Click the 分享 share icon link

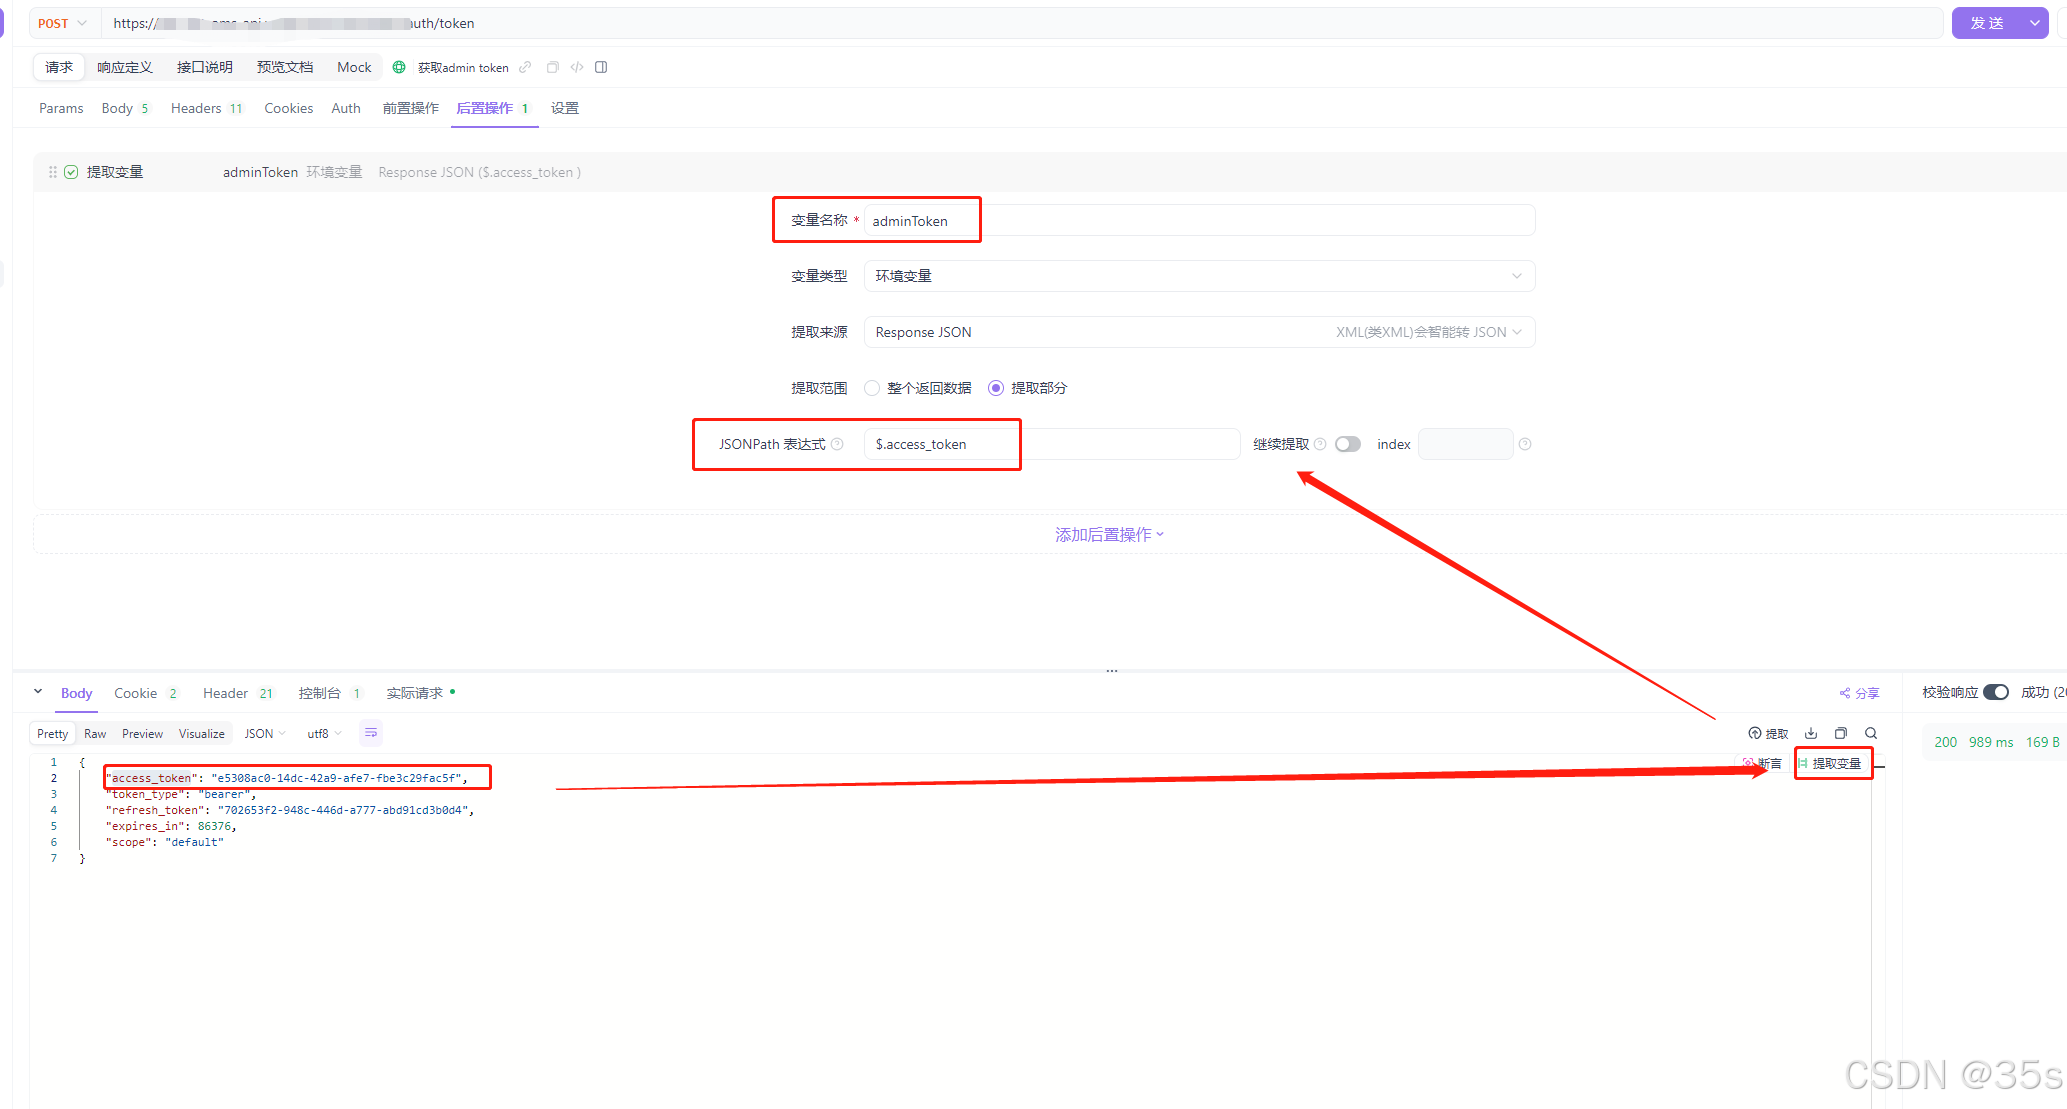(1859, 693)
